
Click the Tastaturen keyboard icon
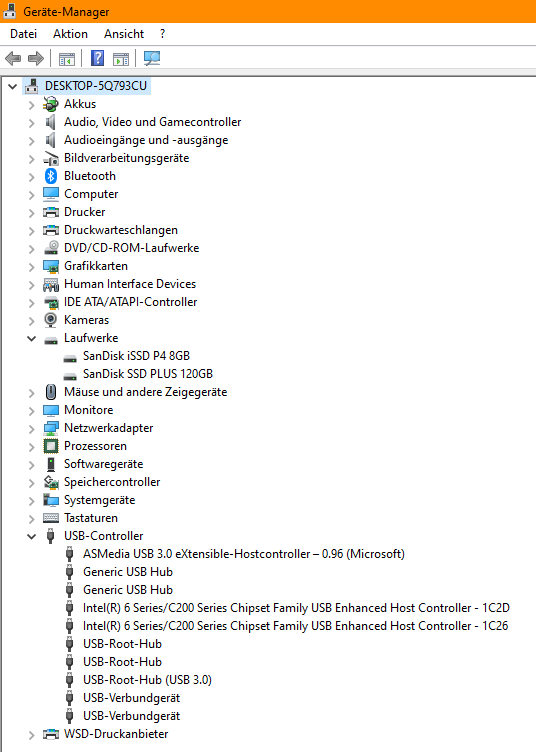51,518
